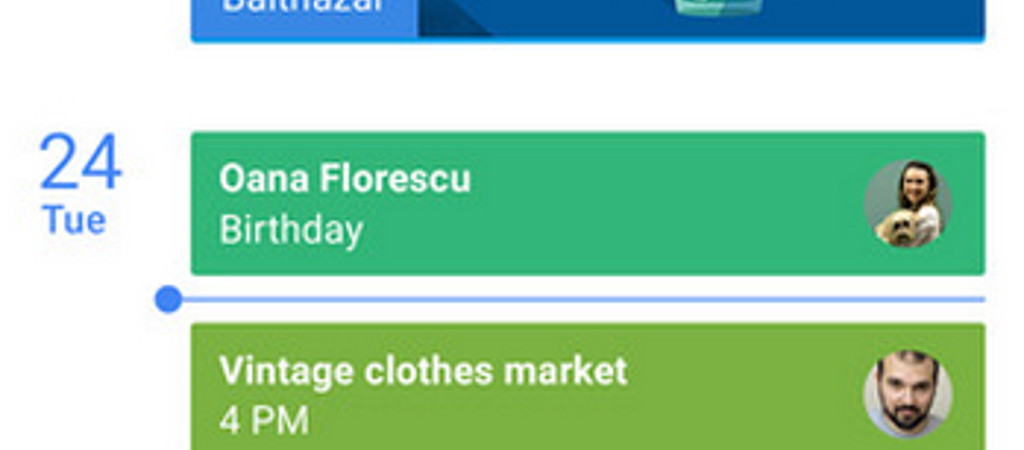Click the dog in Oana Florescu's avatar photo
1024x450 pixels.
click(898, 229)
